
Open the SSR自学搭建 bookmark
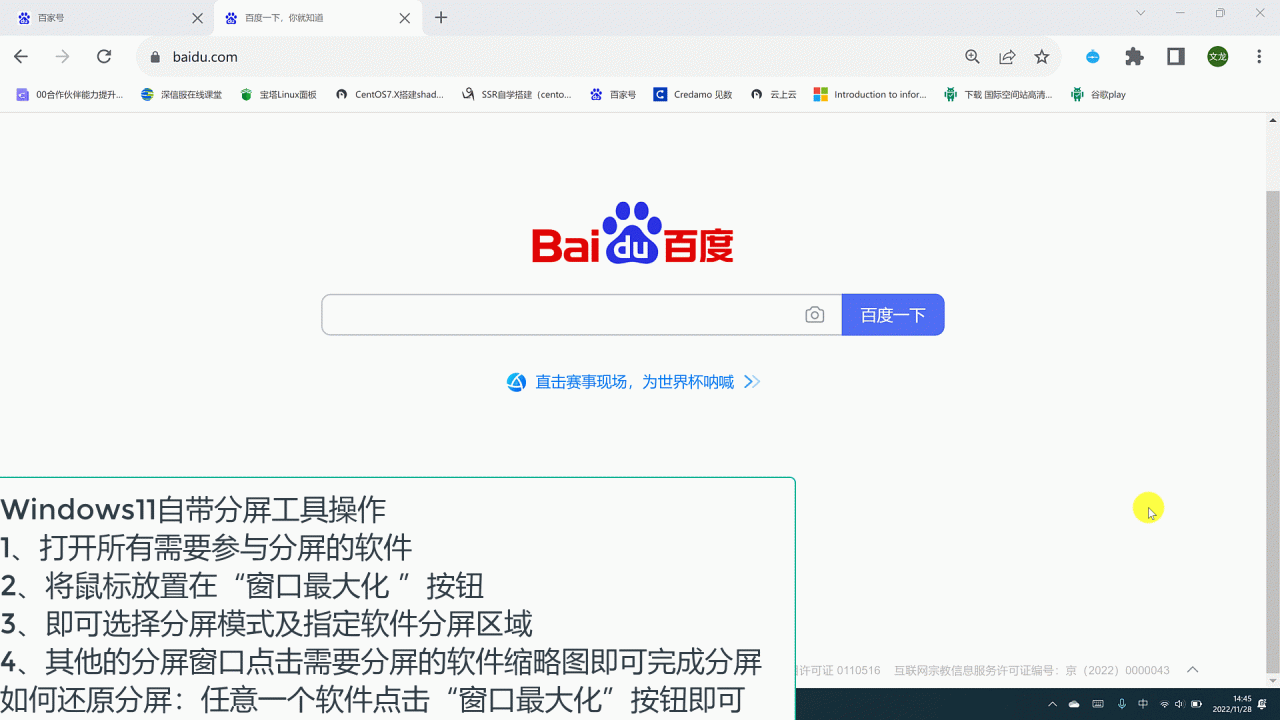(517, 95)
